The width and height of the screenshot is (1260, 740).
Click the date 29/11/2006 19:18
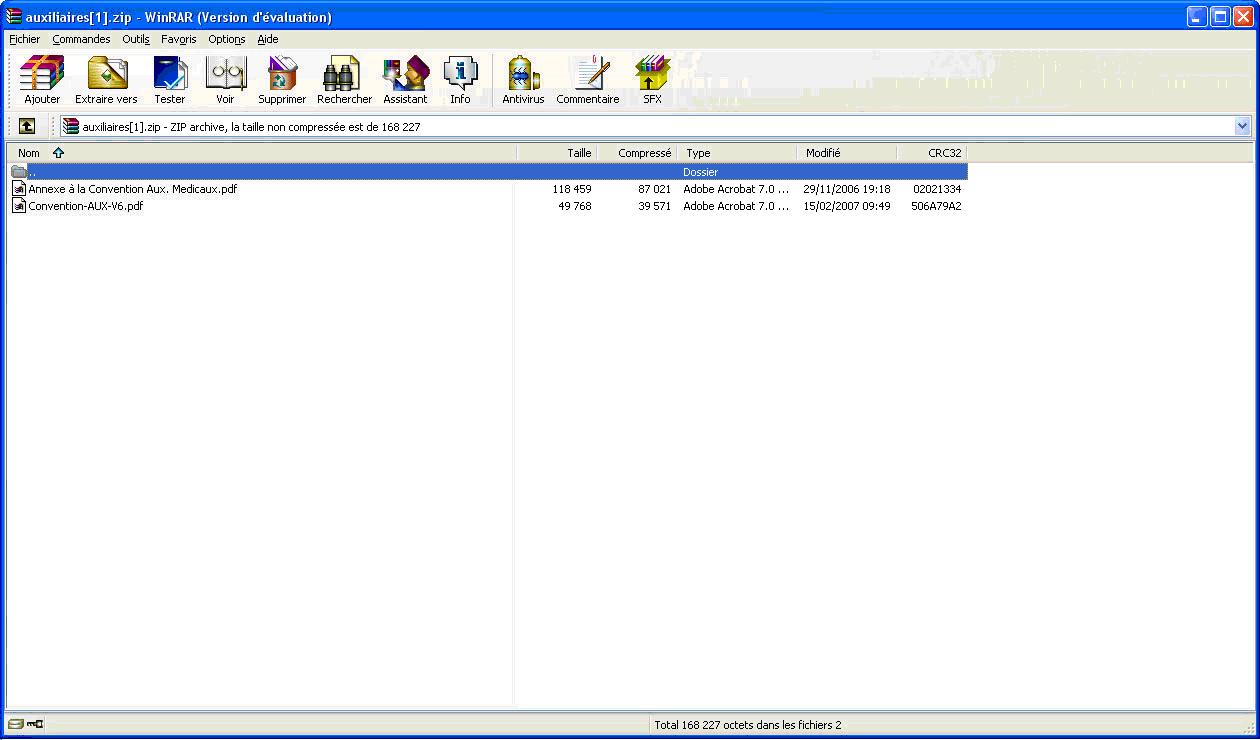point(847,189)
